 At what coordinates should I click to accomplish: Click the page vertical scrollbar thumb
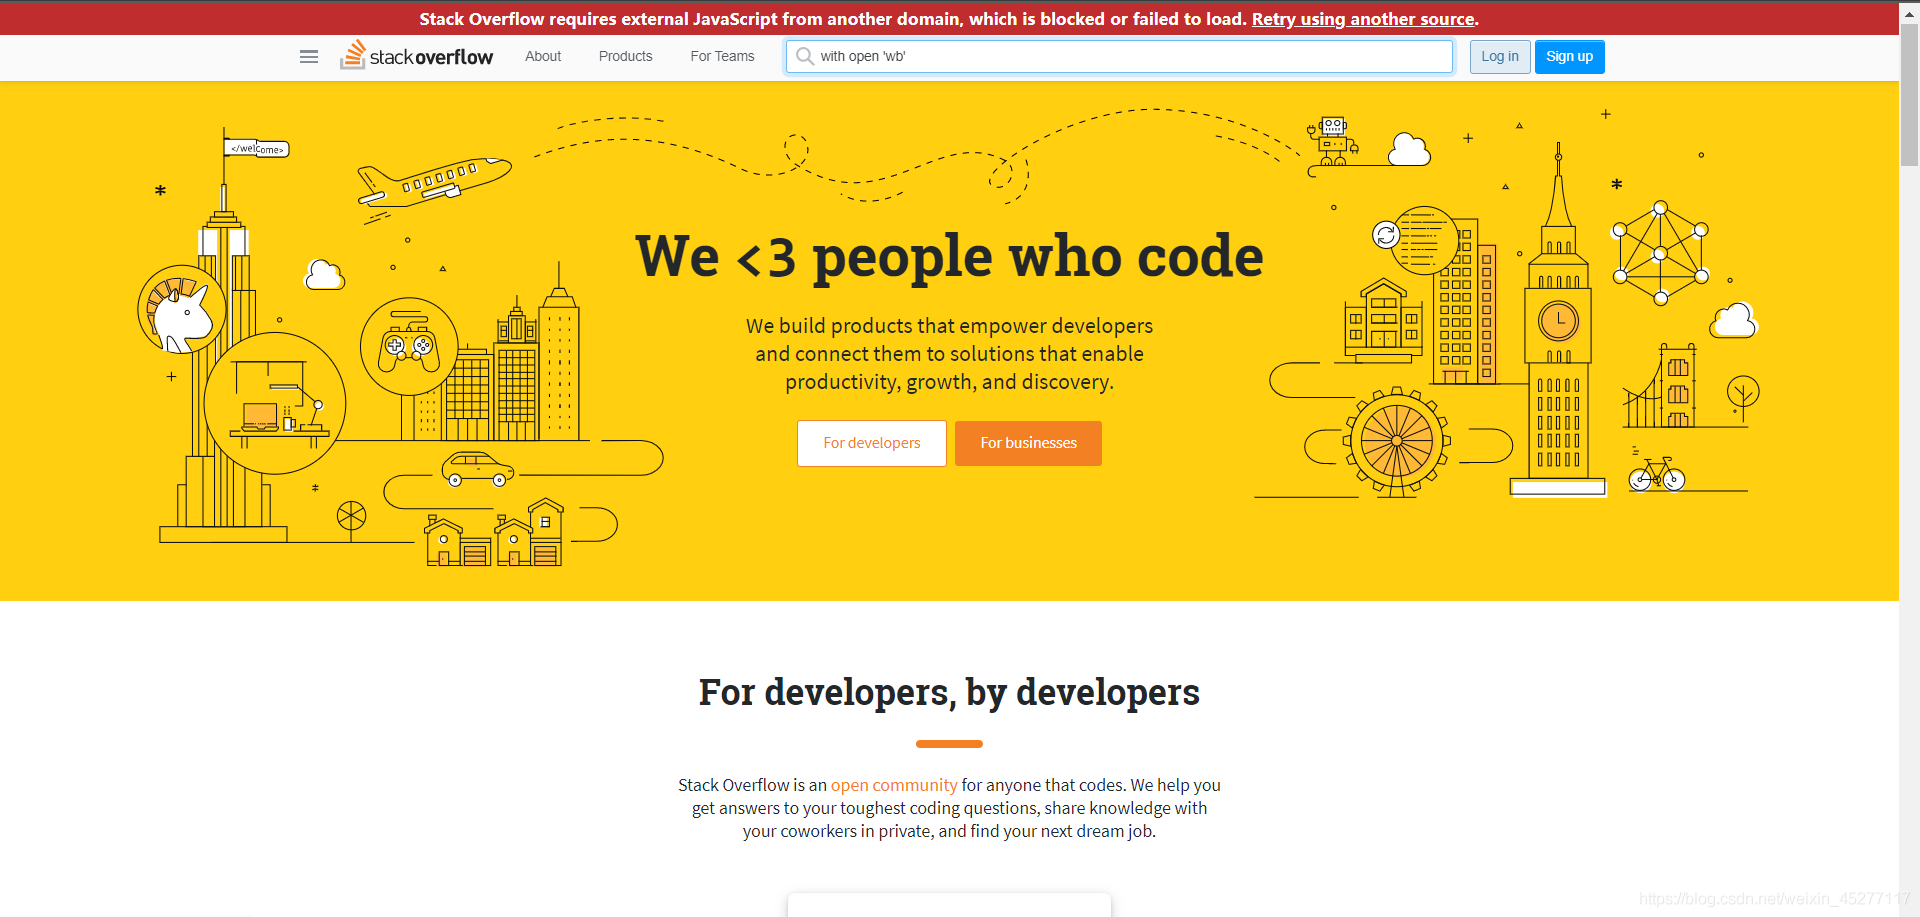(1909, 95)
